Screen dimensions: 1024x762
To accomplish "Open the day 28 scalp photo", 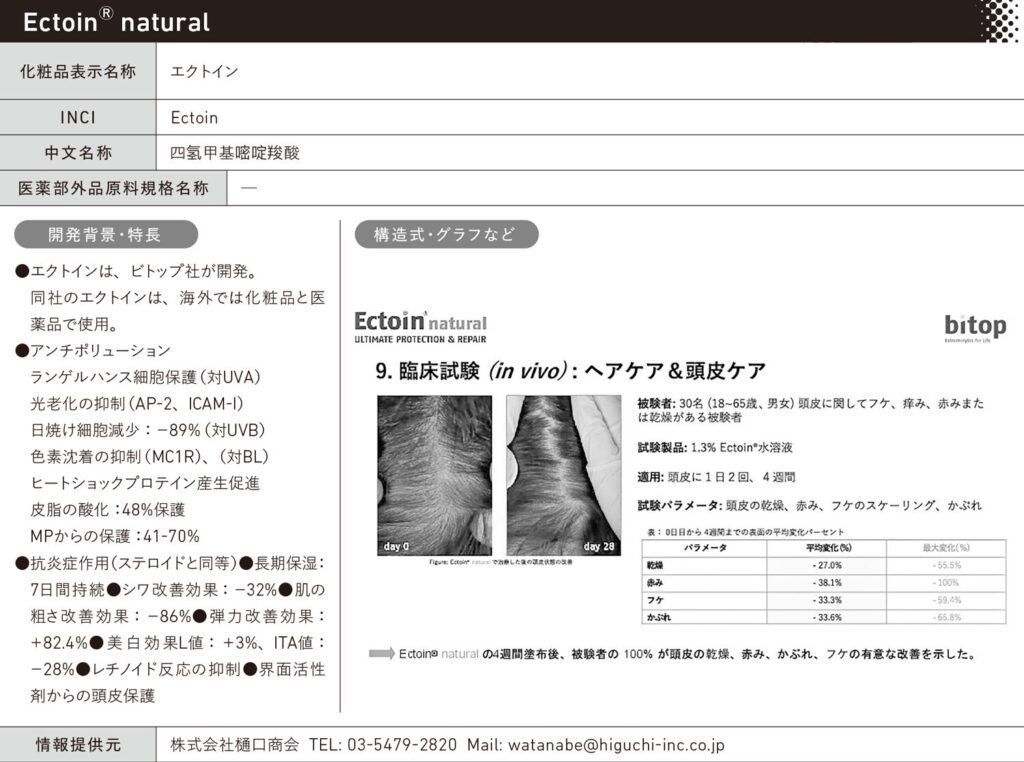I will tap(563, 476).
